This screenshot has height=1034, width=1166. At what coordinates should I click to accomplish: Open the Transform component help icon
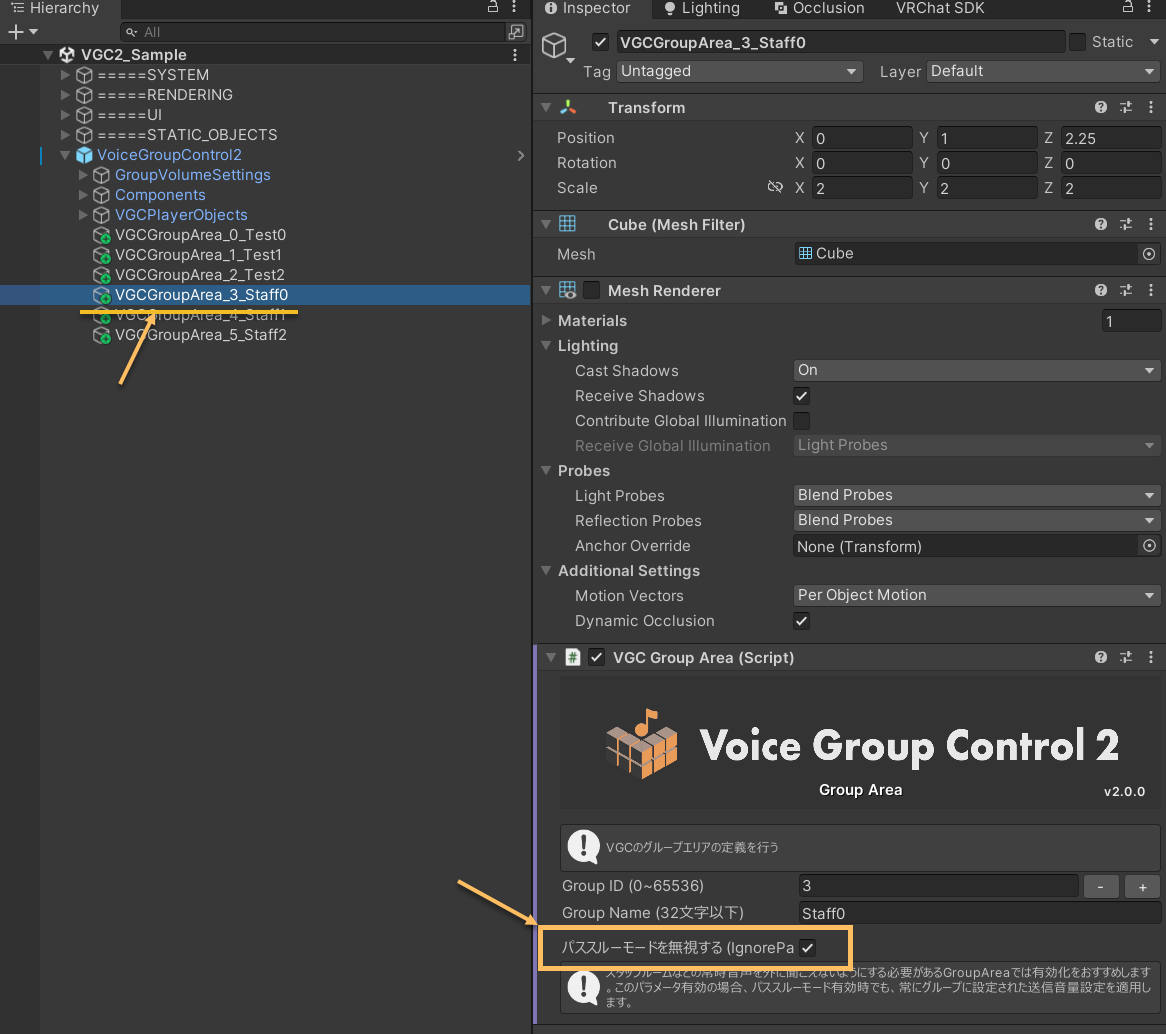[x=1101, y=107]
